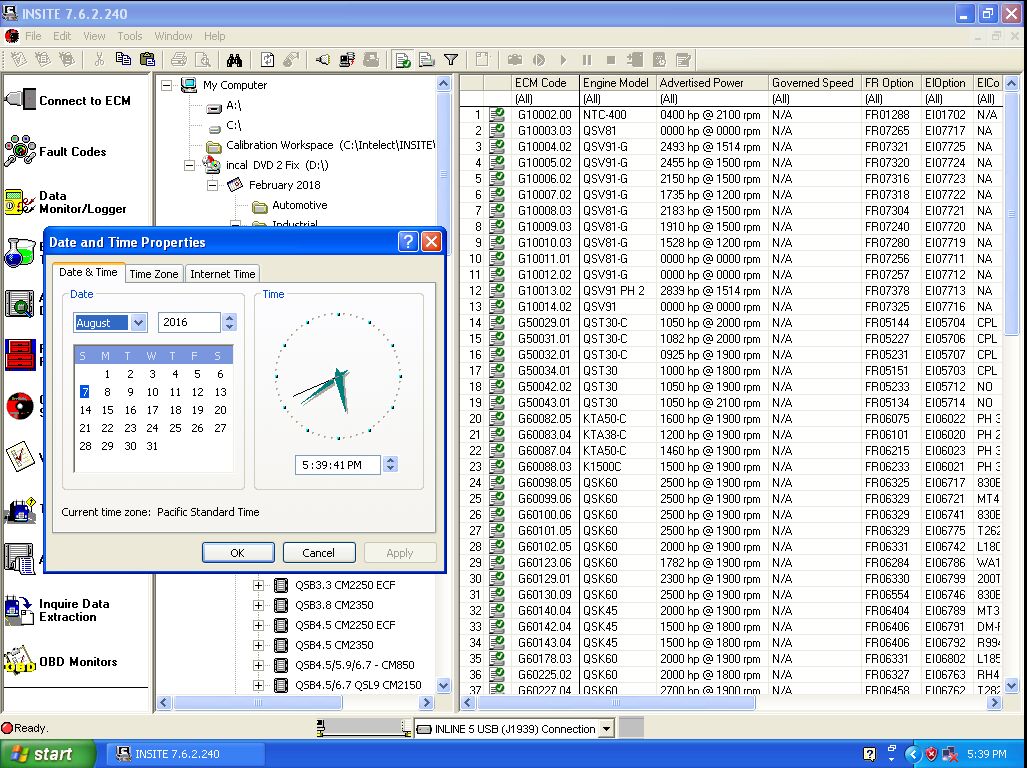Viewport: 1027px width, 768px height.
Task: Open the Connect to ECM sidebar icon
Action: pyautogui.click(x=20, y=100)
